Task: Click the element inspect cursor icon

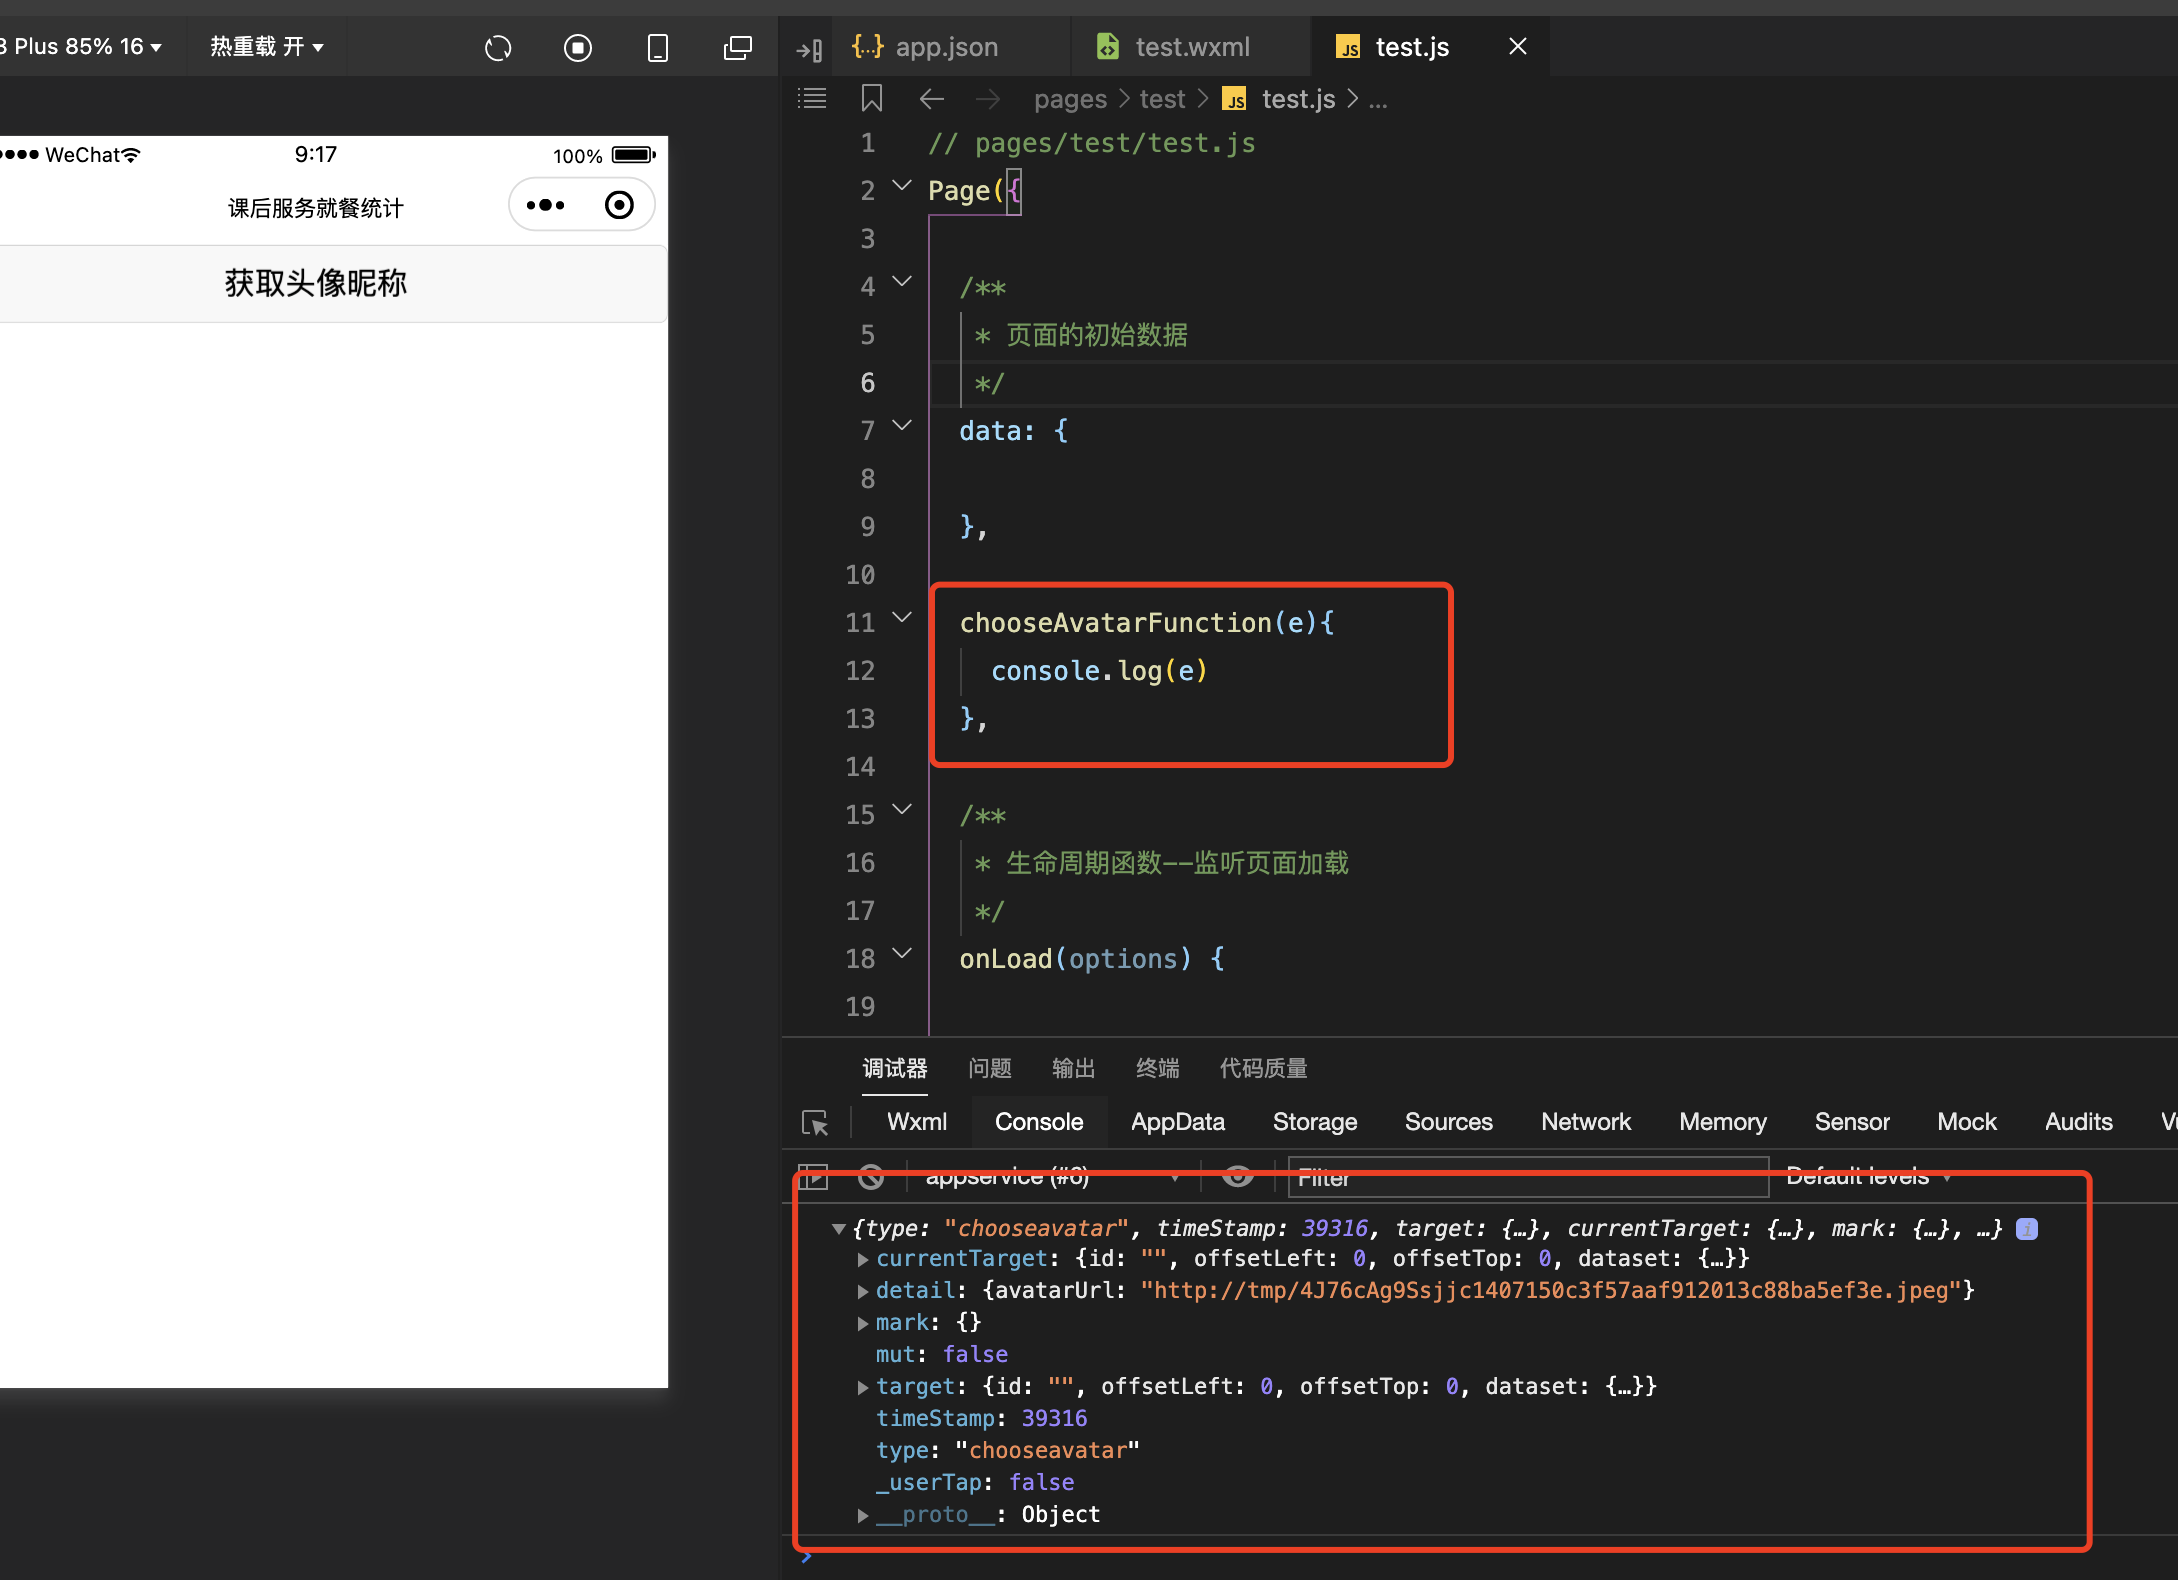Action: click(815, 1123)
